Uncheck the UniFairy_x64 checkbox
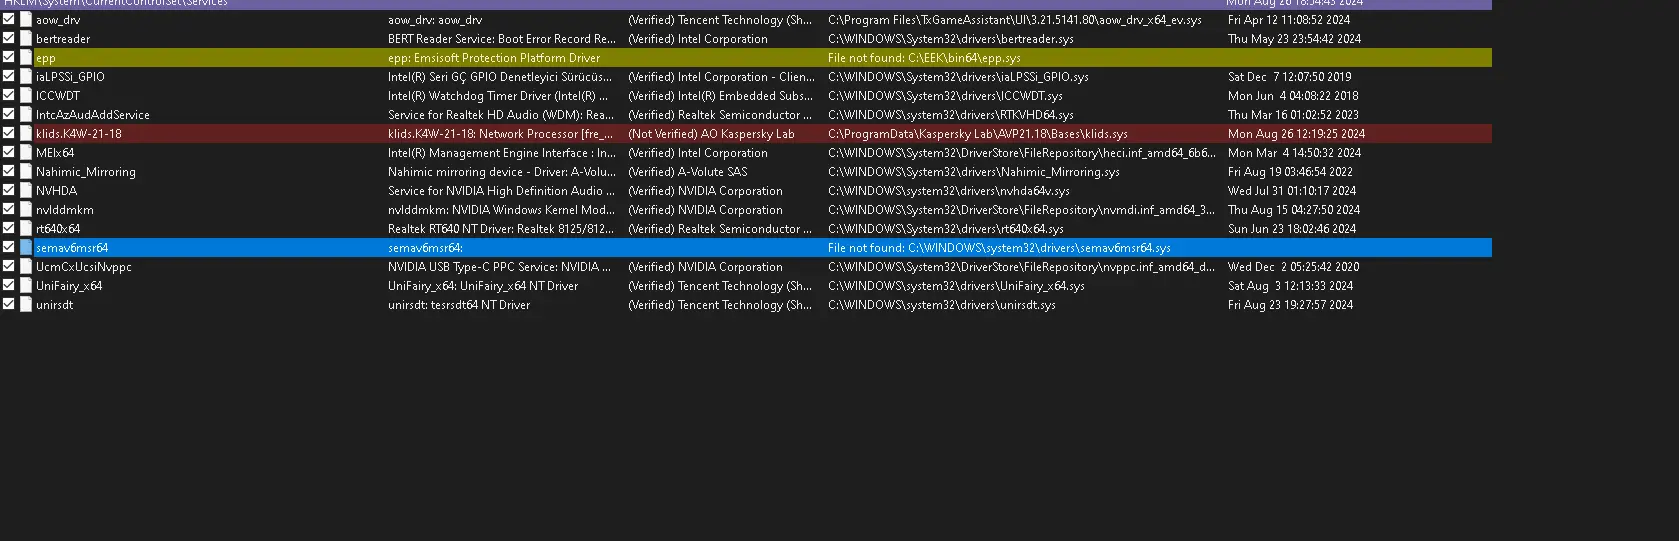This screenshot has height=541, width=1679. 9,285
